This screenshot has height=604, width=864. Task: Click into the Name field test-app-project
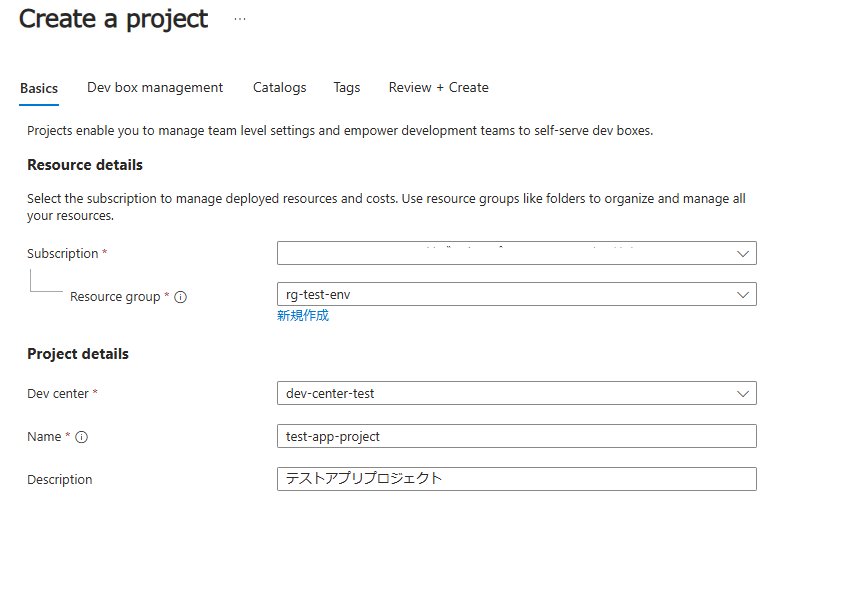pos(516,436)
